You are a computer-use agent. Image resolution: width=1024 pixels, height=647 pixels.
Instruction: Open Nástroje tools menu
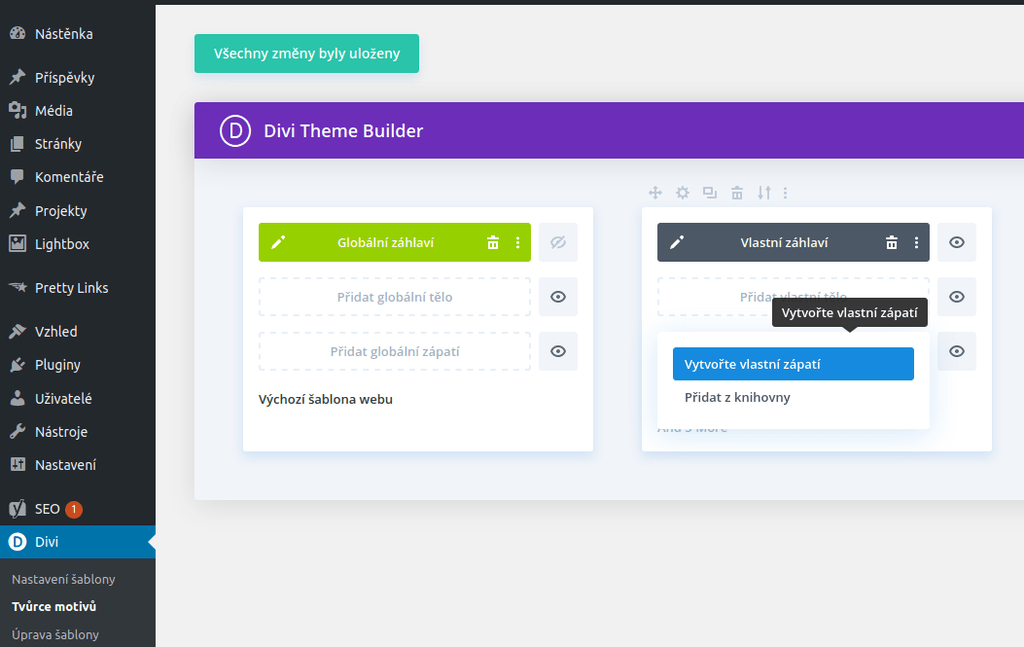61,432
